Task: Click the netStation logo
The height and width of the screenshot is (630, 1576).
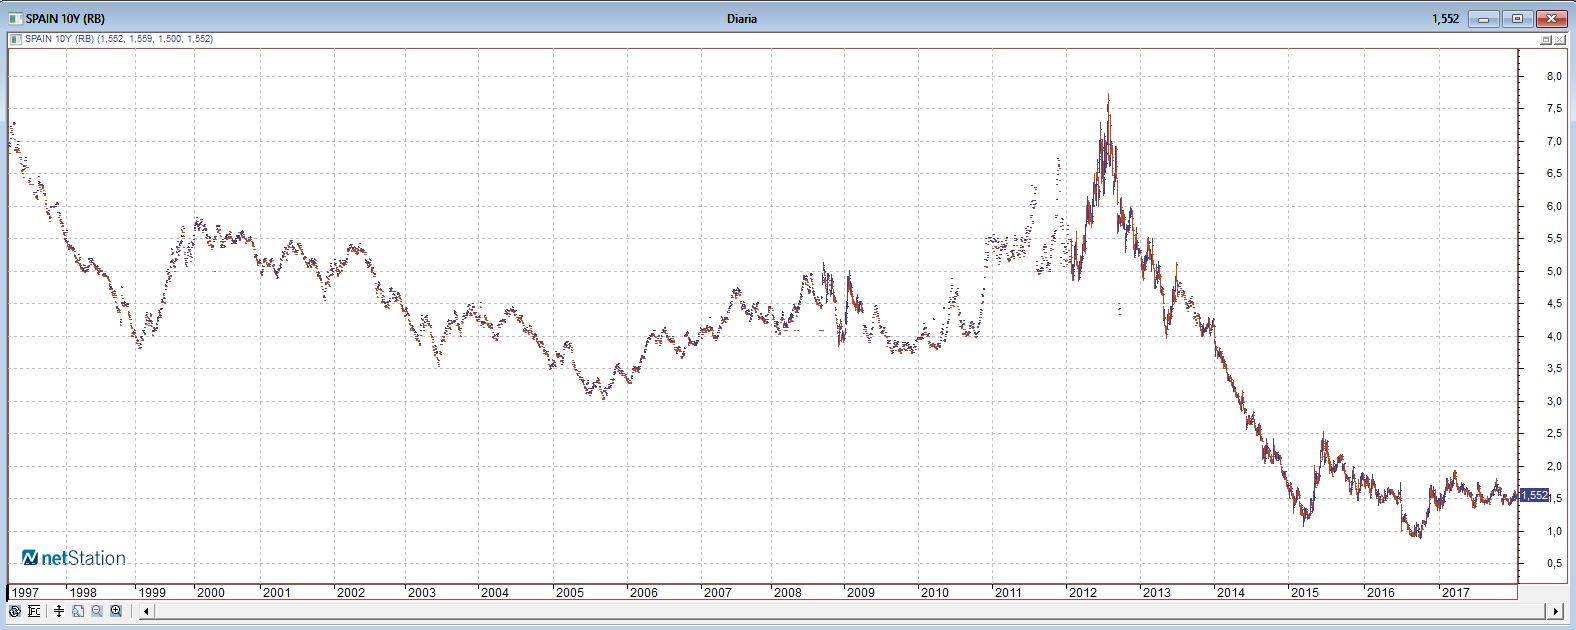Action: (x=74, y=558)
